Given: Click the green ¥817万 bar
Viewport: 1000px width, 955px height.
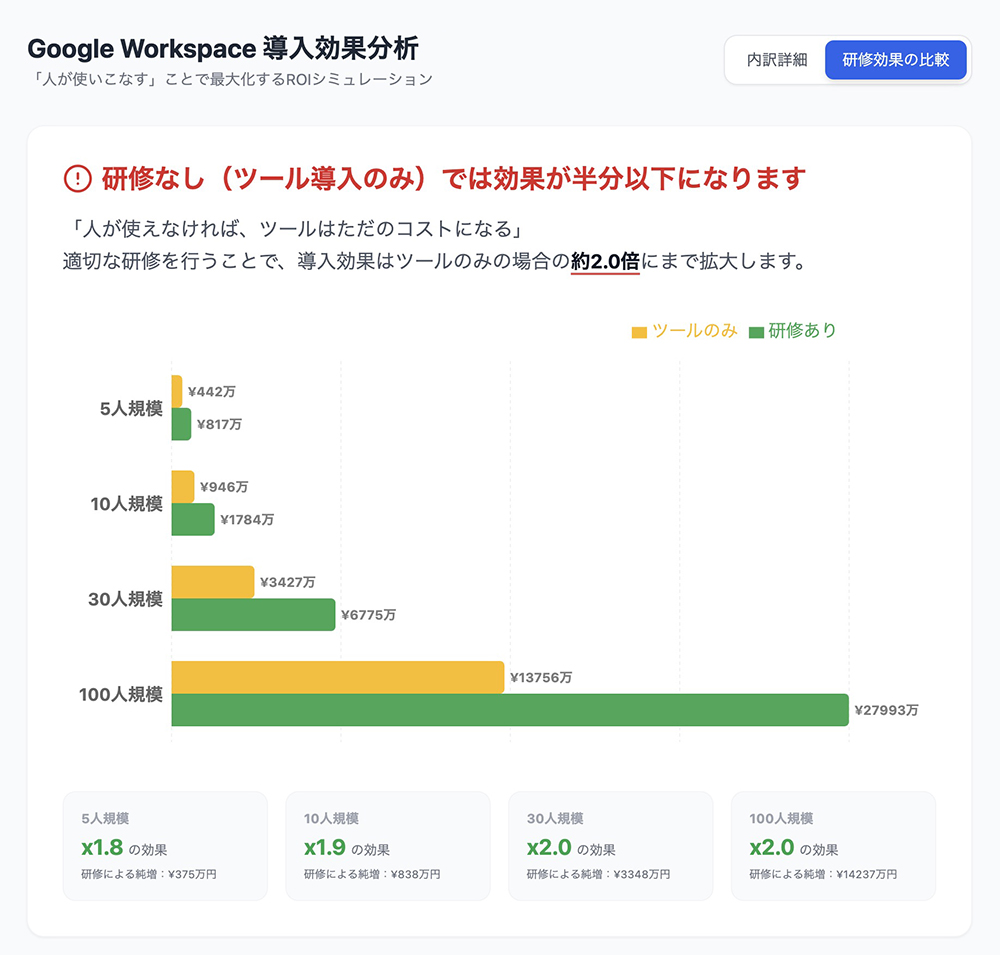Looking at the screenshot, I should tap(181, 424).
